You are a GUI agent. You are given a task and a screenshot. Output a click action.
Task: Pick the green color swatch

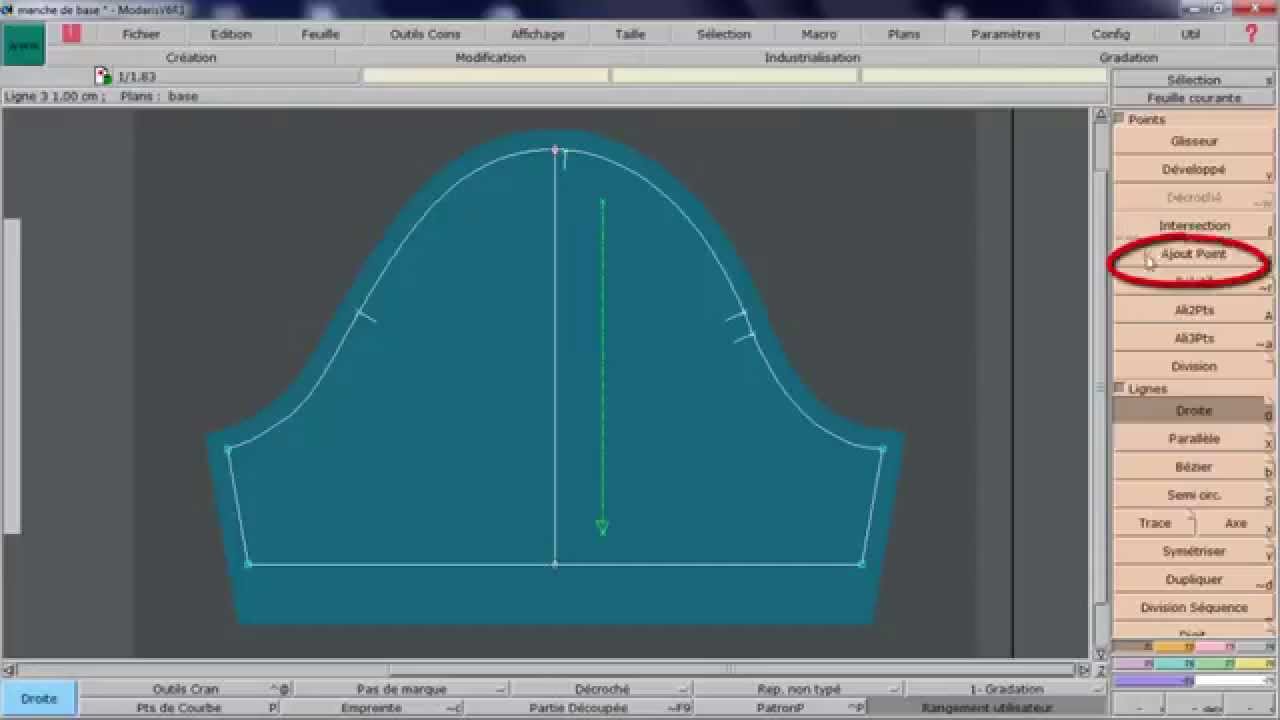point(1215,663)
